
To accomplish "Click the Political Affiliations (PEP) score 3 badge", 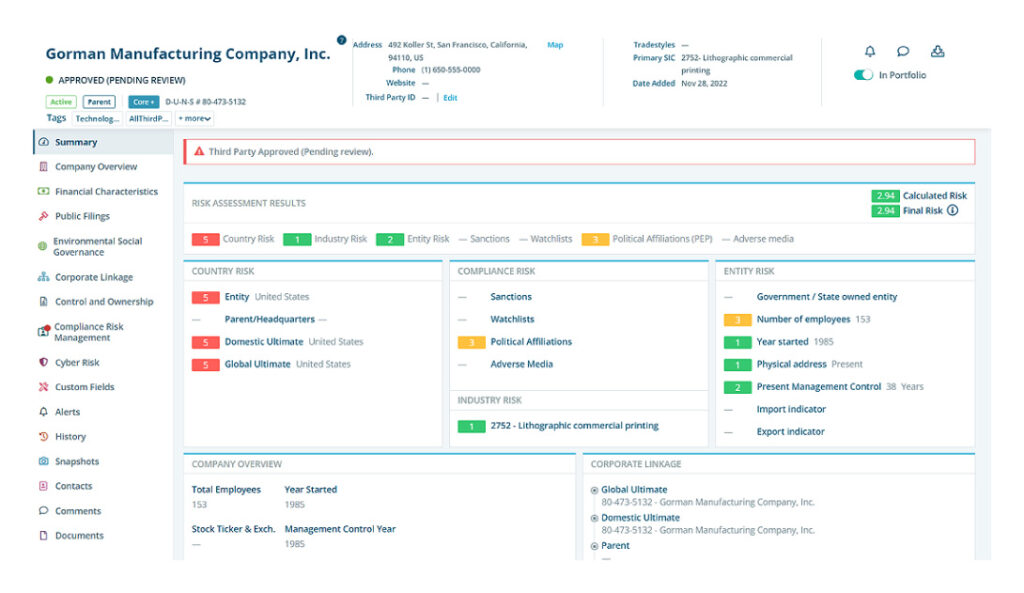I will (595, 240).
